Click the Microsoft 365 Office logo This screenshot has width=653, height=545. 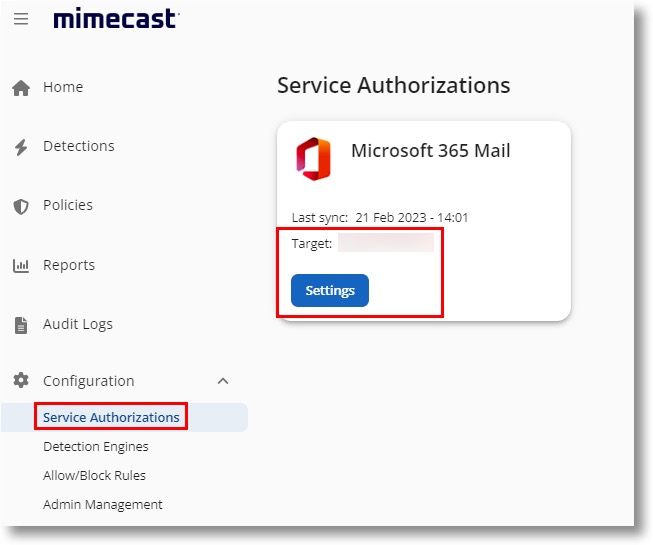click(x=313, y=160)
